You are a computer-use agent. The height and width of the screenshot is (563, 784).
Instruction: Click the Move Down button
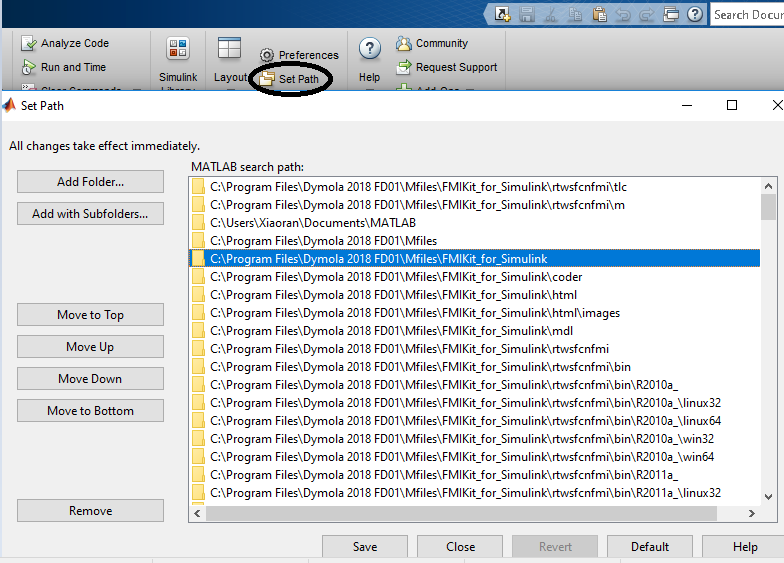click(x=90, y=379)
